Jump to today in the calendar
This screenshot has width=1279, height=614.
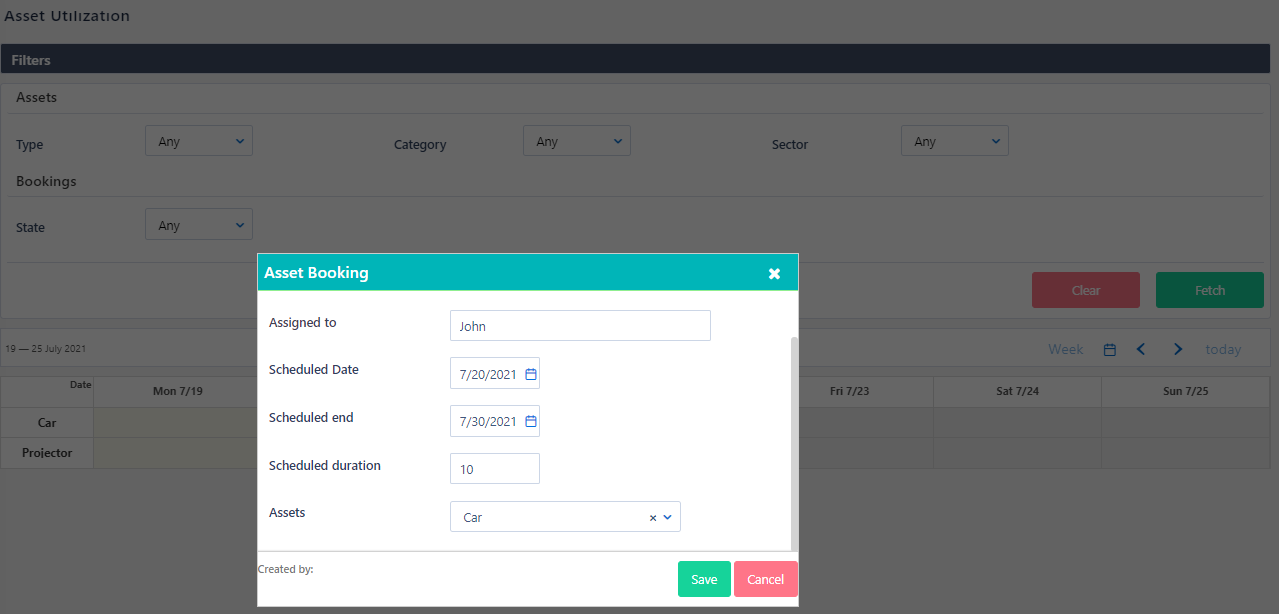(x=1222, y=349)
